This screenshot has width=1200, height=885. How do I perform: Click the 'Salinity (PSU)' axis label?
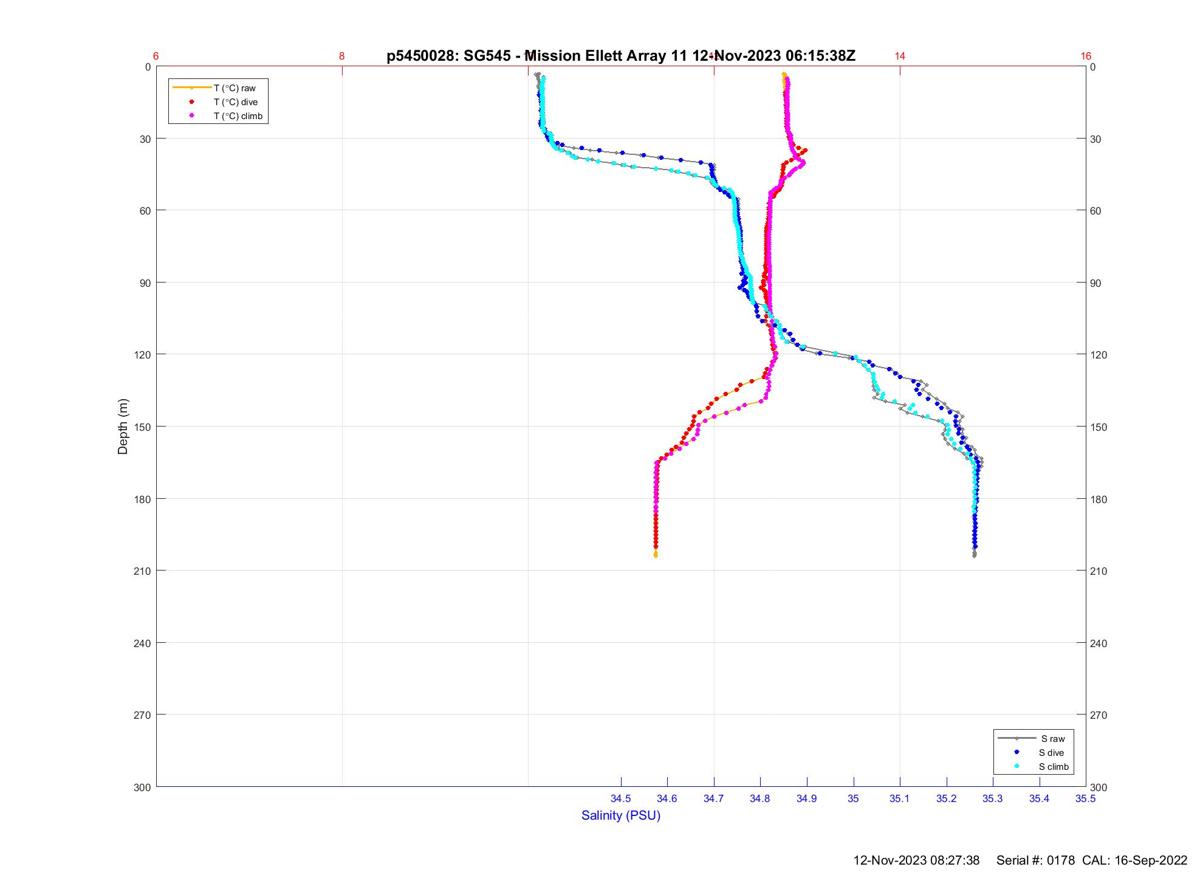tap(621, 816)
